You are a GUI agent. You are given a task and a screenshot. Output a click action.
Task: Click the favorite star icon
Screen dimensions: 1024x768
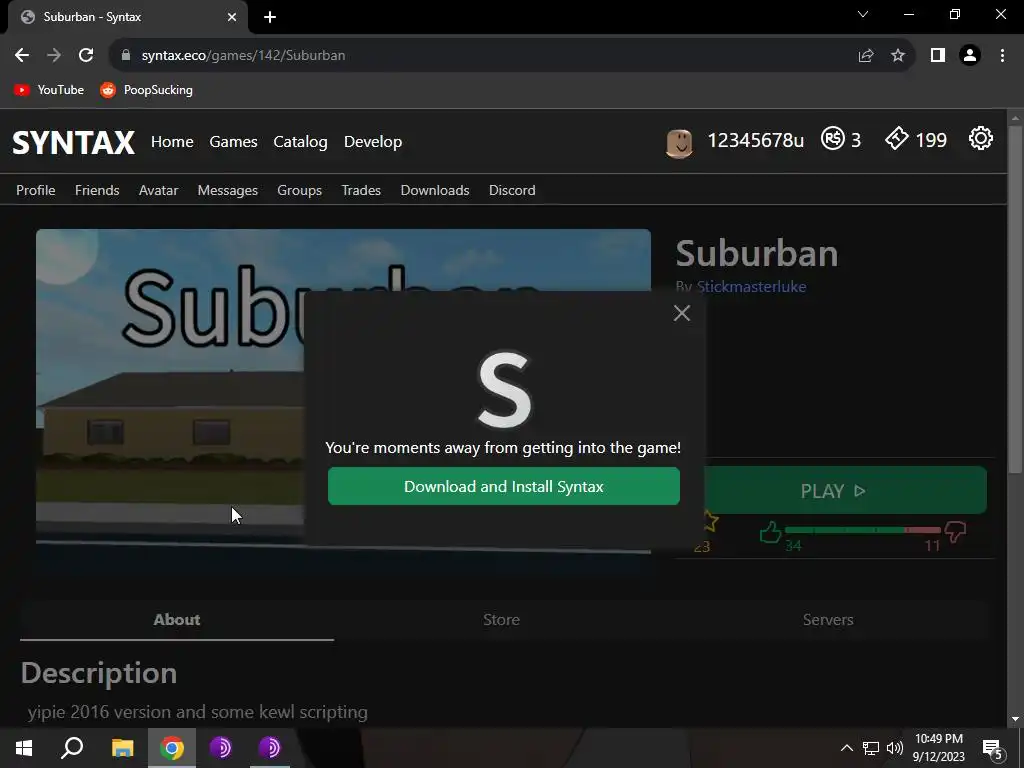tap(711, 521)
